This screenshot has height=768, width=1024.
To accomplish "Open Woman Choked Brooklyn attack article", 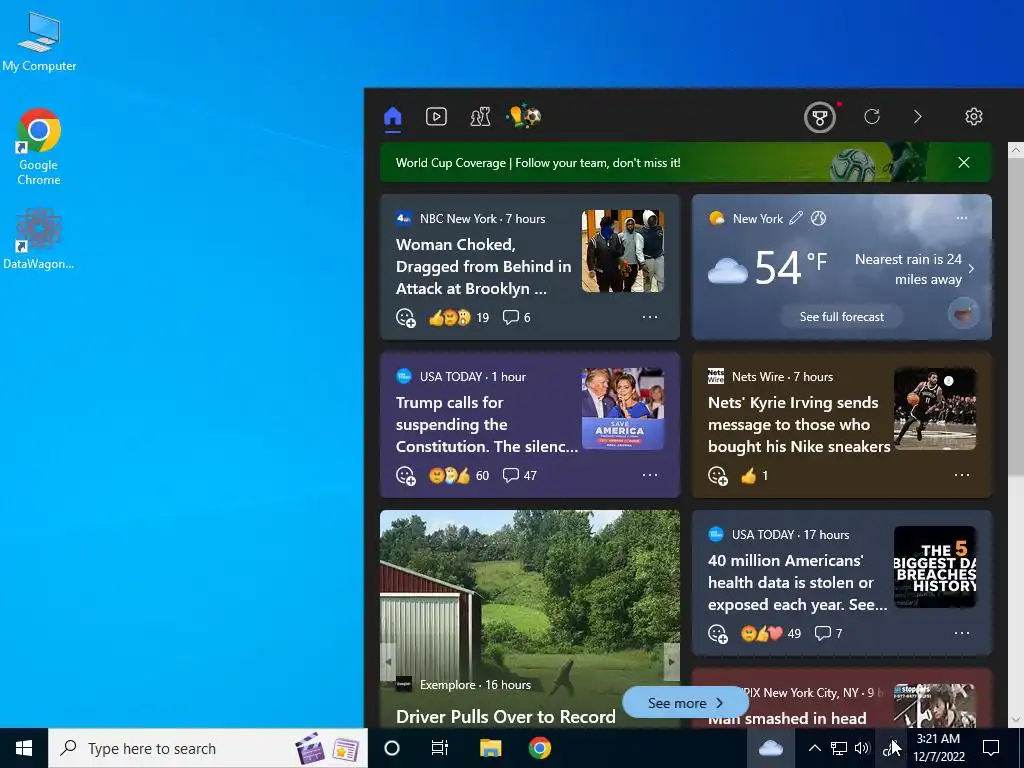I will tap(483, 266).
